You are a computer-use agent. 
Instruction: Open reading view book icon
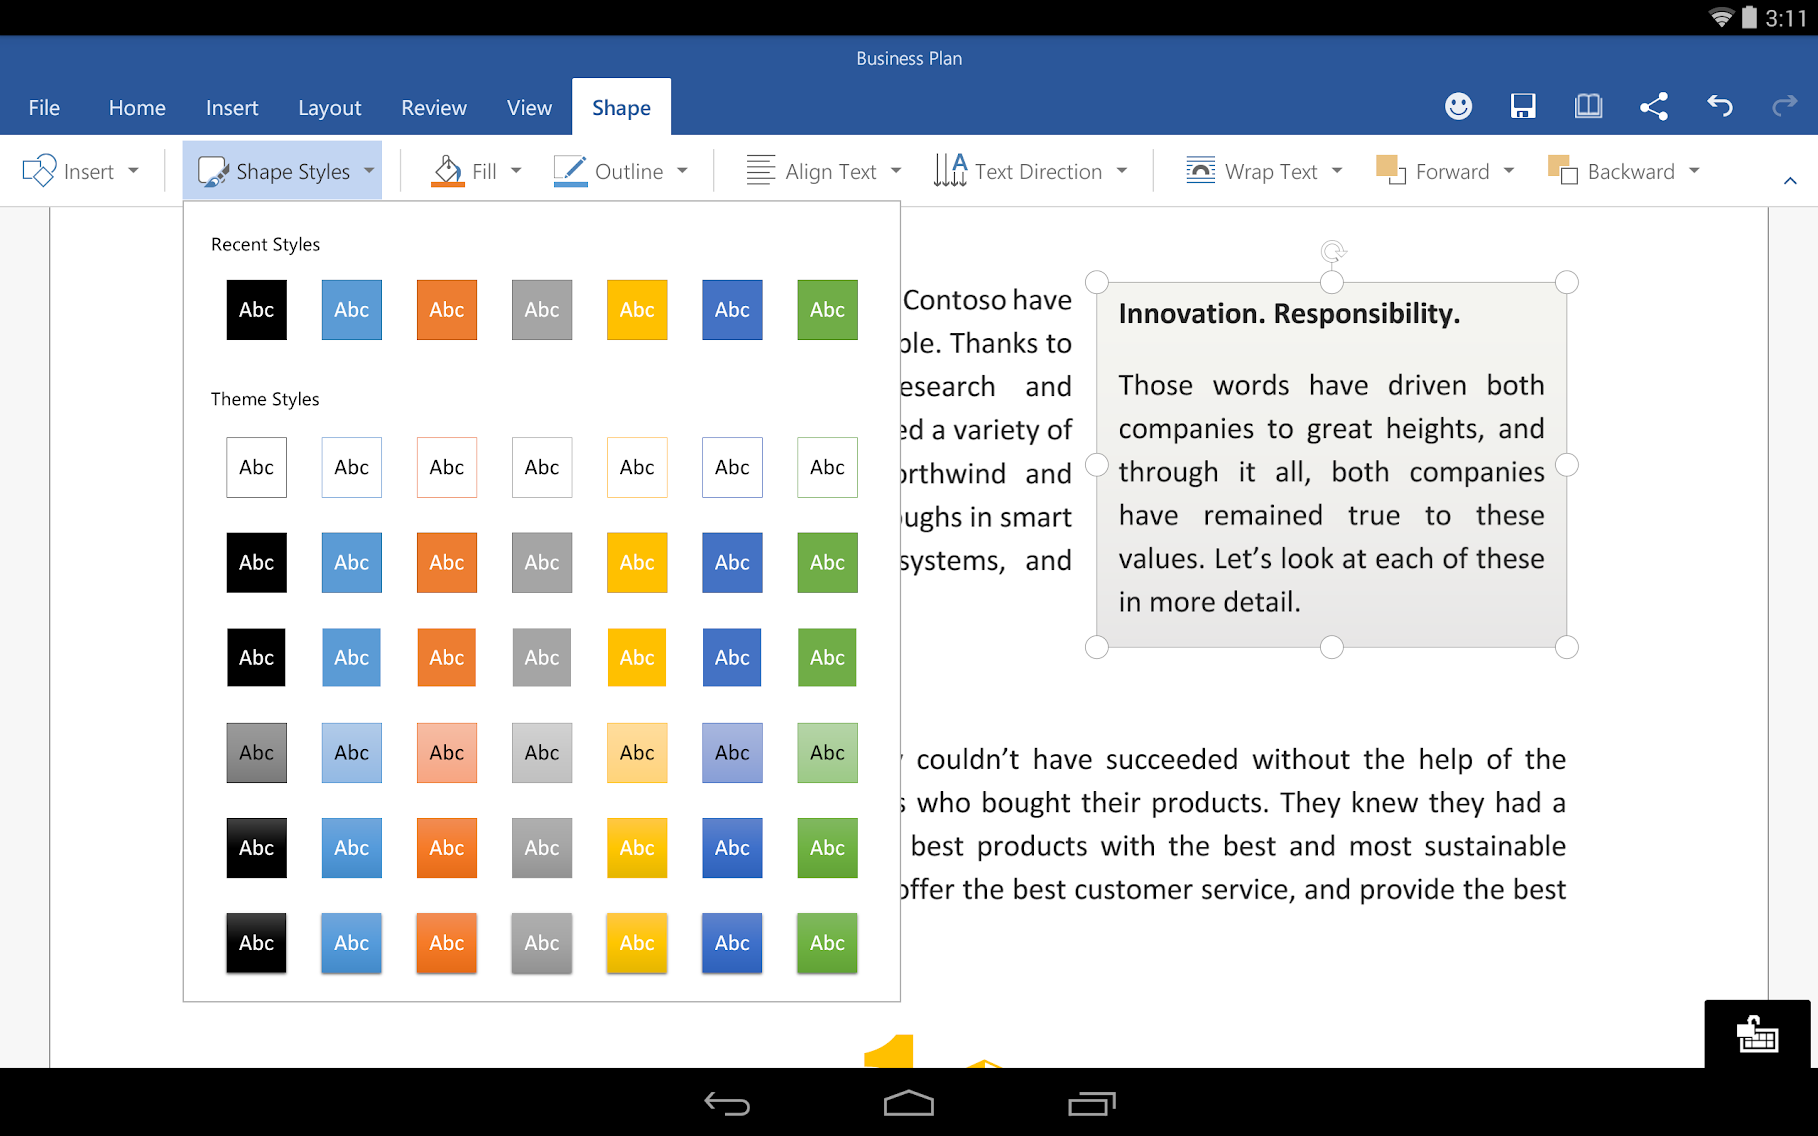(1588, 106)
